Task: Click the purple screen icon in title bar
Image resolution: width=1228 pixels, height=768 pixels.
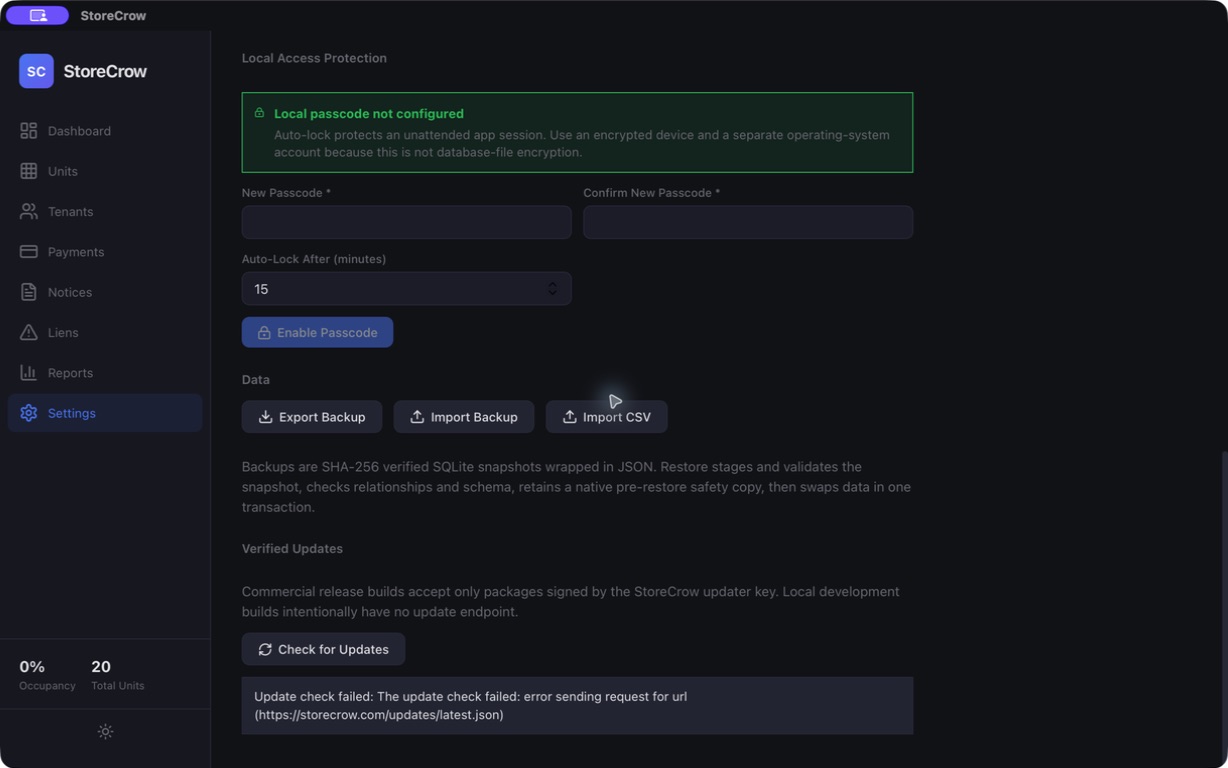Action: coord(38,15)
